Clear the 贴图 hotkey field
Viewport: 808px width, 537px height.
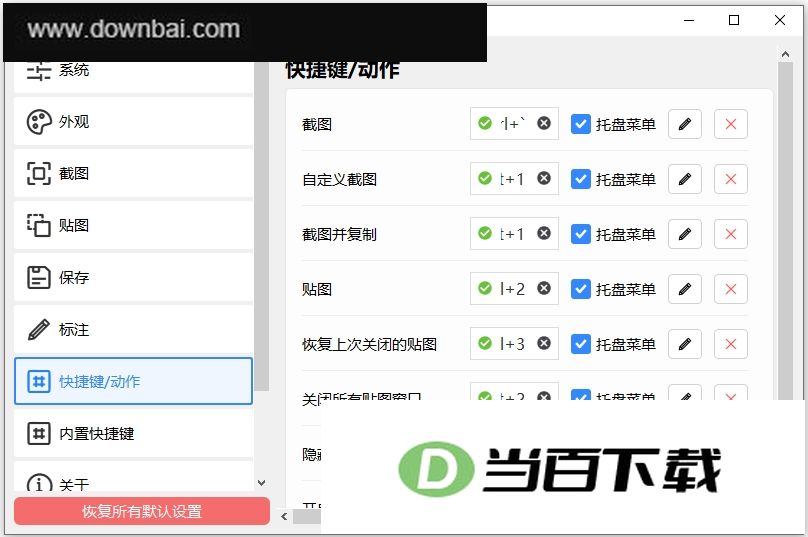(544, 288)
